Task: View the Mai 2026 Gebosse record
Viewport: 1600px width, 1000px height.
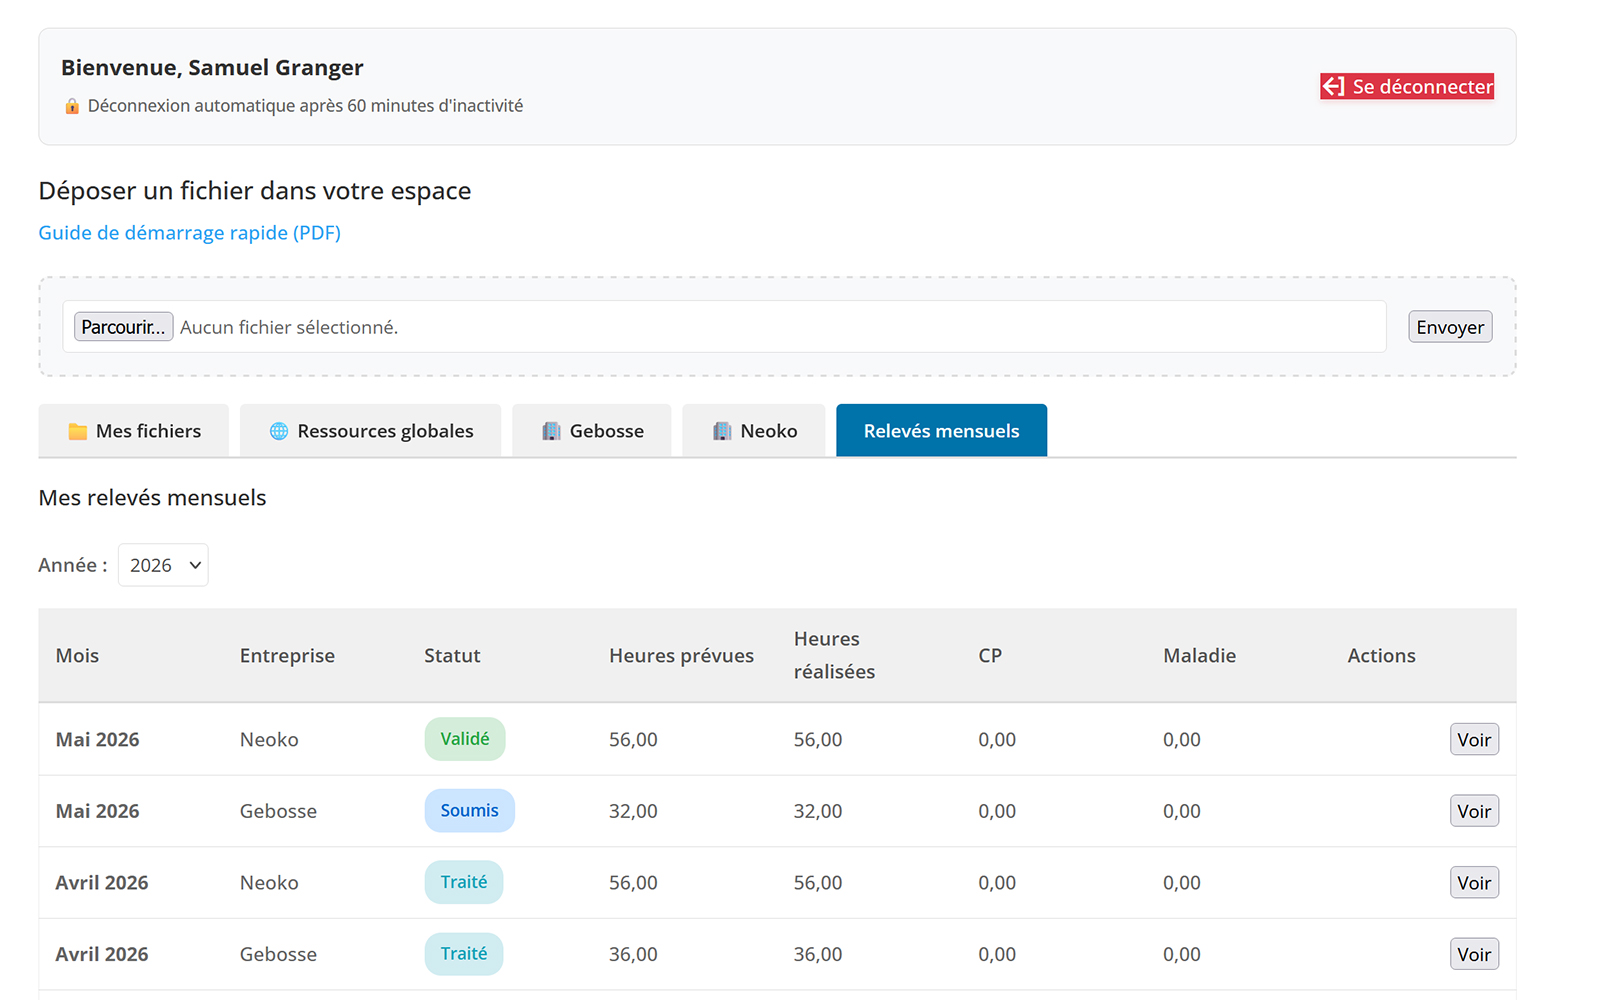Action: pyautogui.click(x=1474, y=811)
